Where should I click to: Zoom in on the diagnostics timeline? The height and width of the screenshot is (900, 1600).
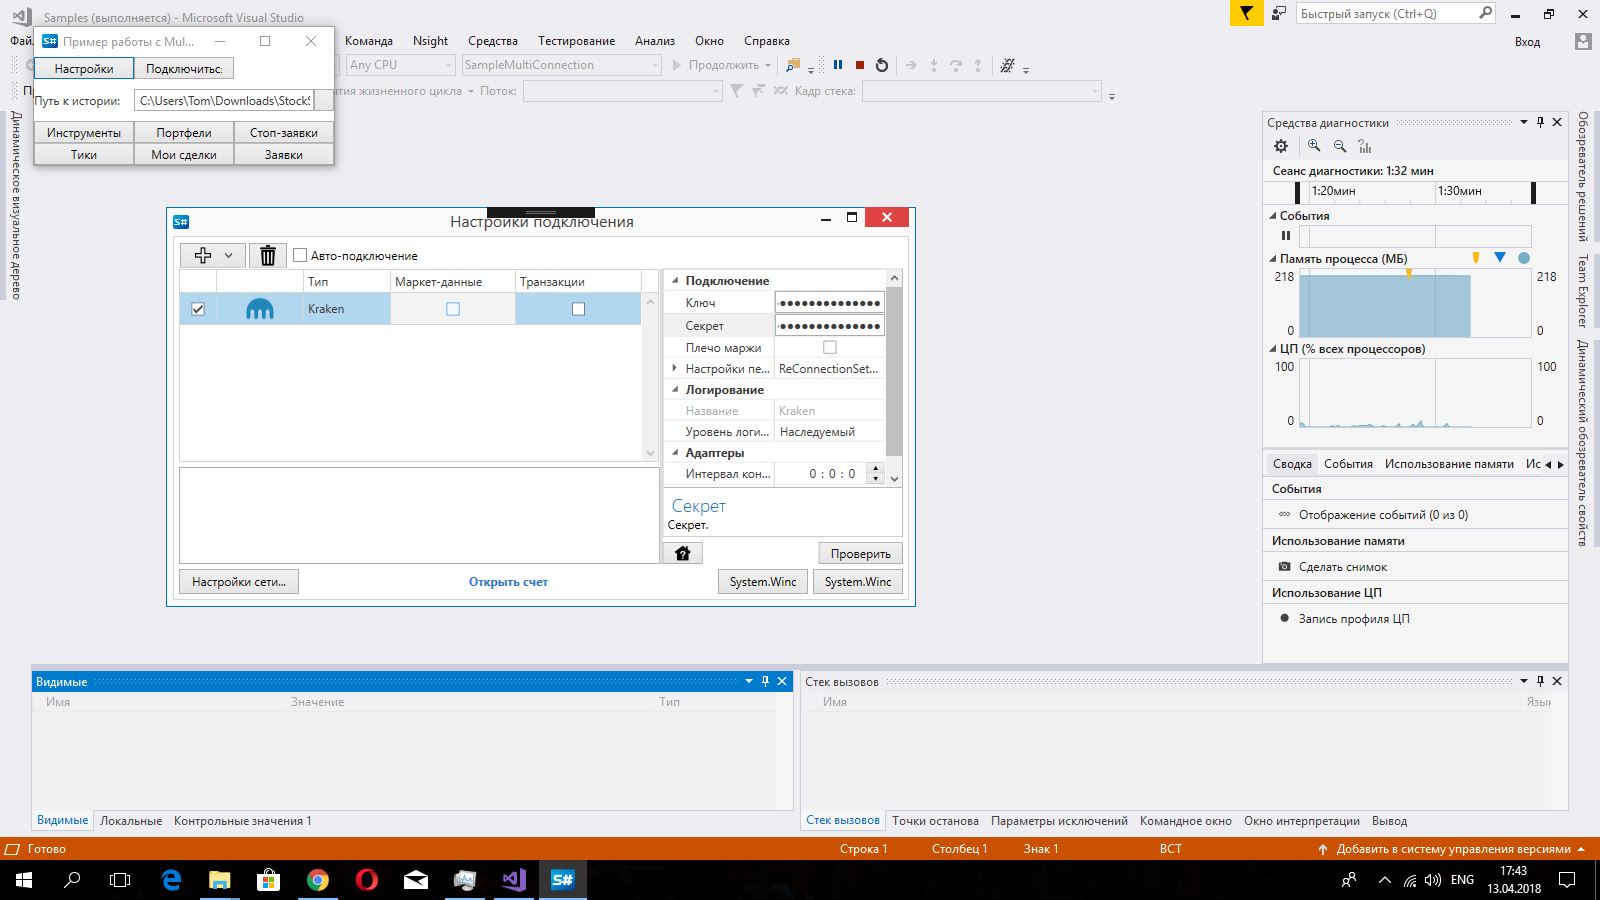click(x=1314, y=146)
